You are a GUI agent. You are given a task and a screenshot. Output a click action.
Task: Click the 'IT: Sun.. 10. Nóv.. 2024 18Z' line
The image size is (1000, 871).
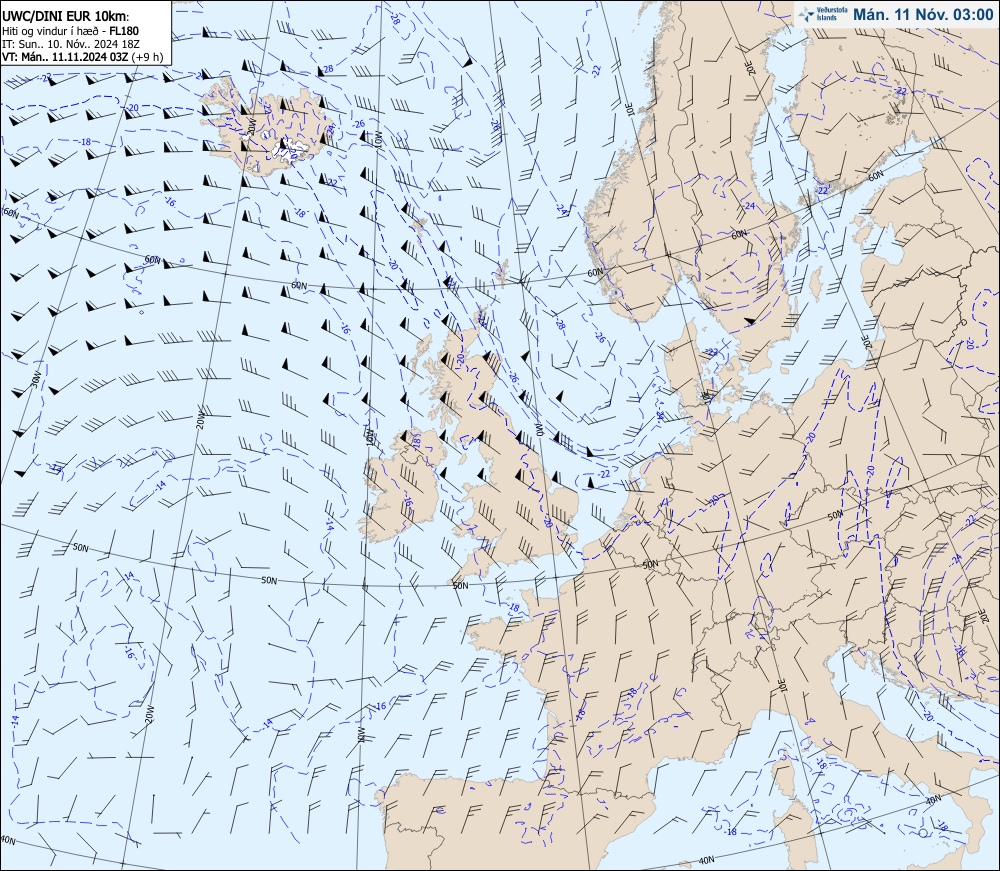click(x=71, y=43)
